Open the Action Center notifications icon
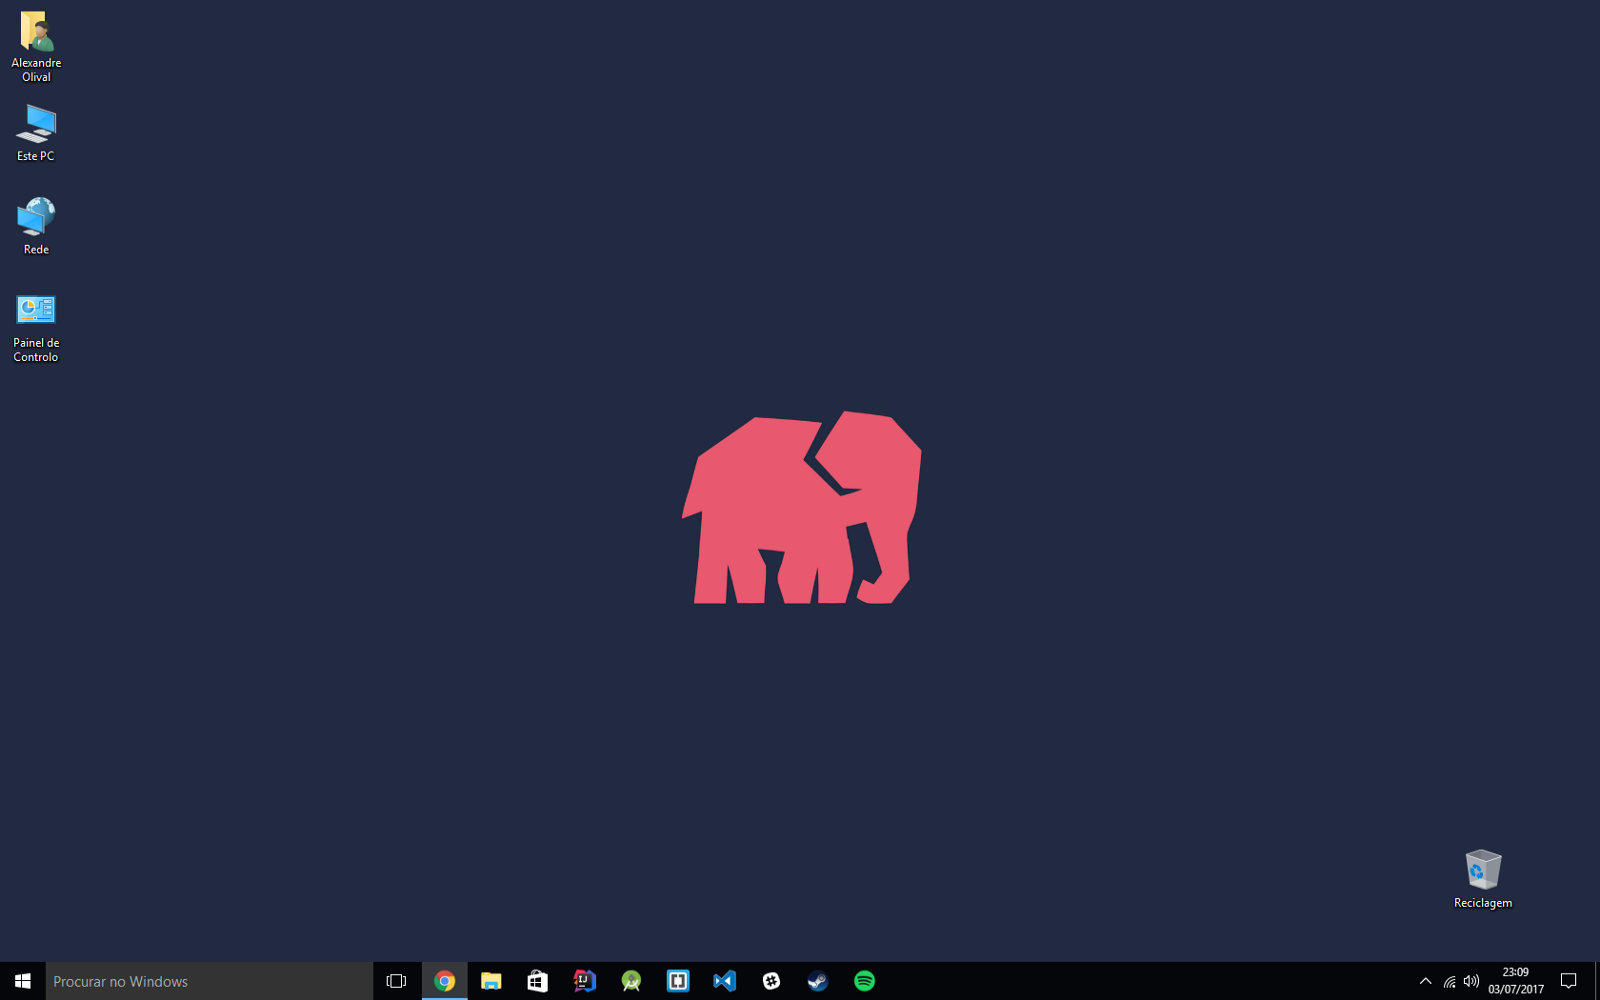Screen dimensions: 1600x1000 [1569, 981]
